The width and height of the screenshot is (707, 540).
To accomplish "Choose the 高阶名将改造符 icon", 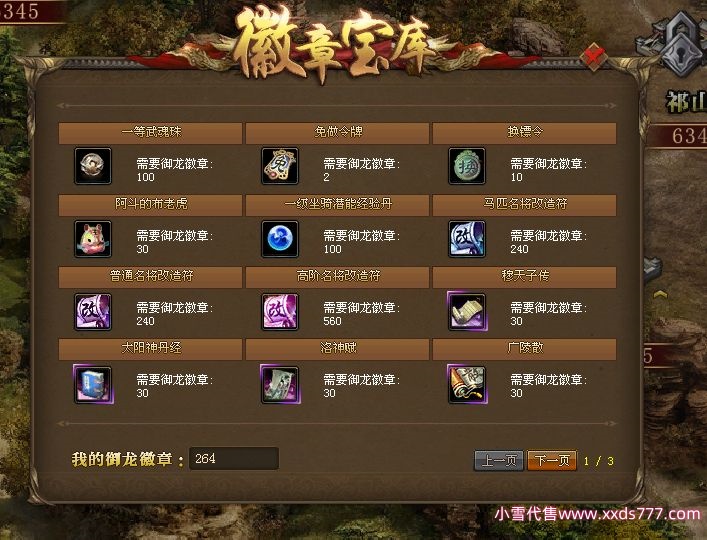I will tap(280, 311).
